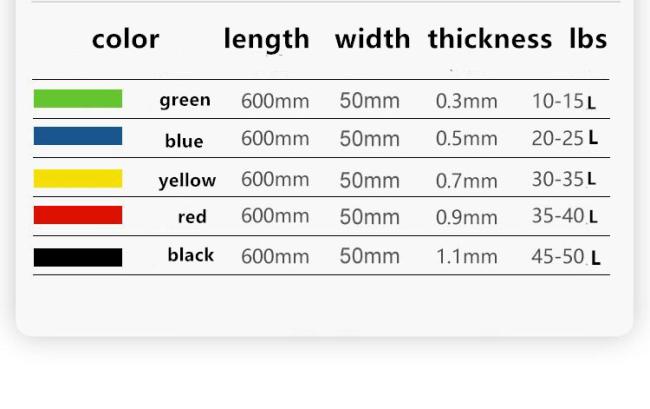
Task: Click the green color swatch
Action: tap(78, 99)
